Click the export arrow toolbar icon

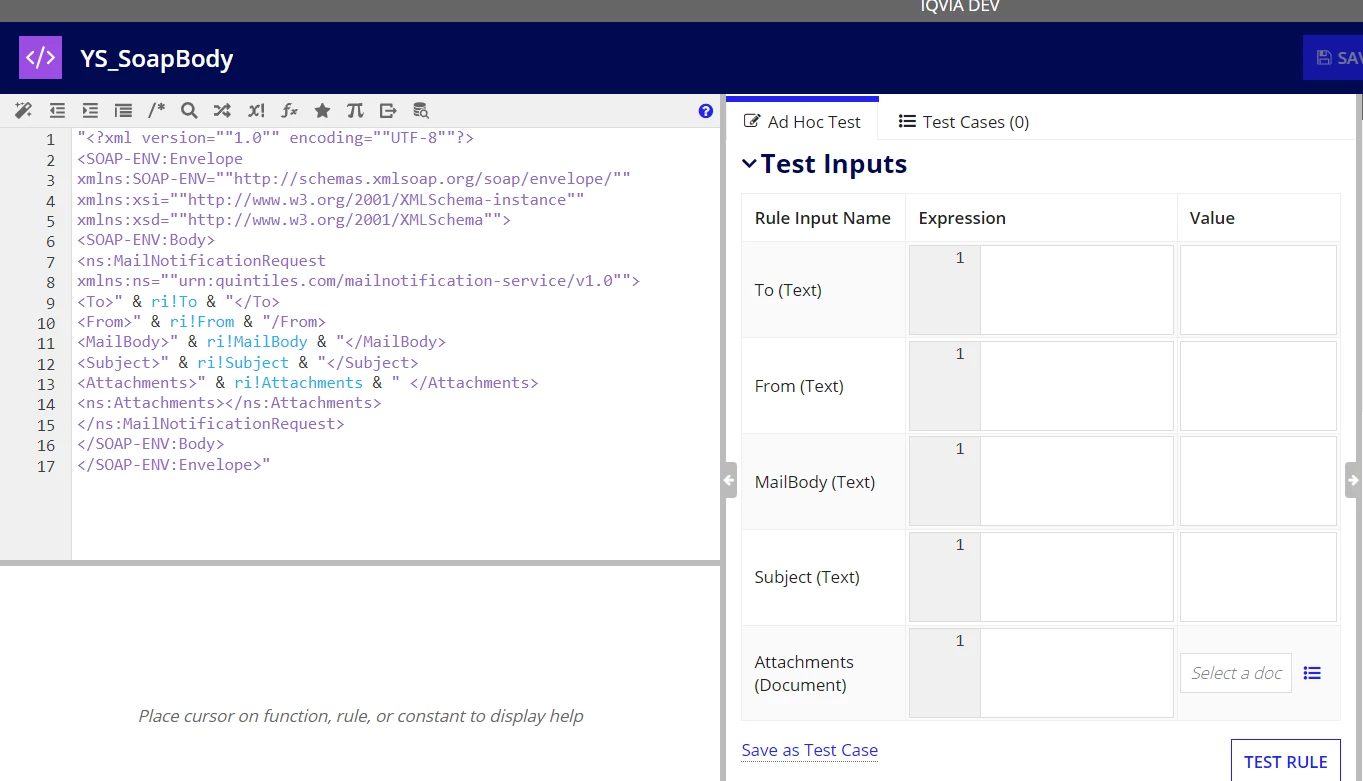coord(388,111)
